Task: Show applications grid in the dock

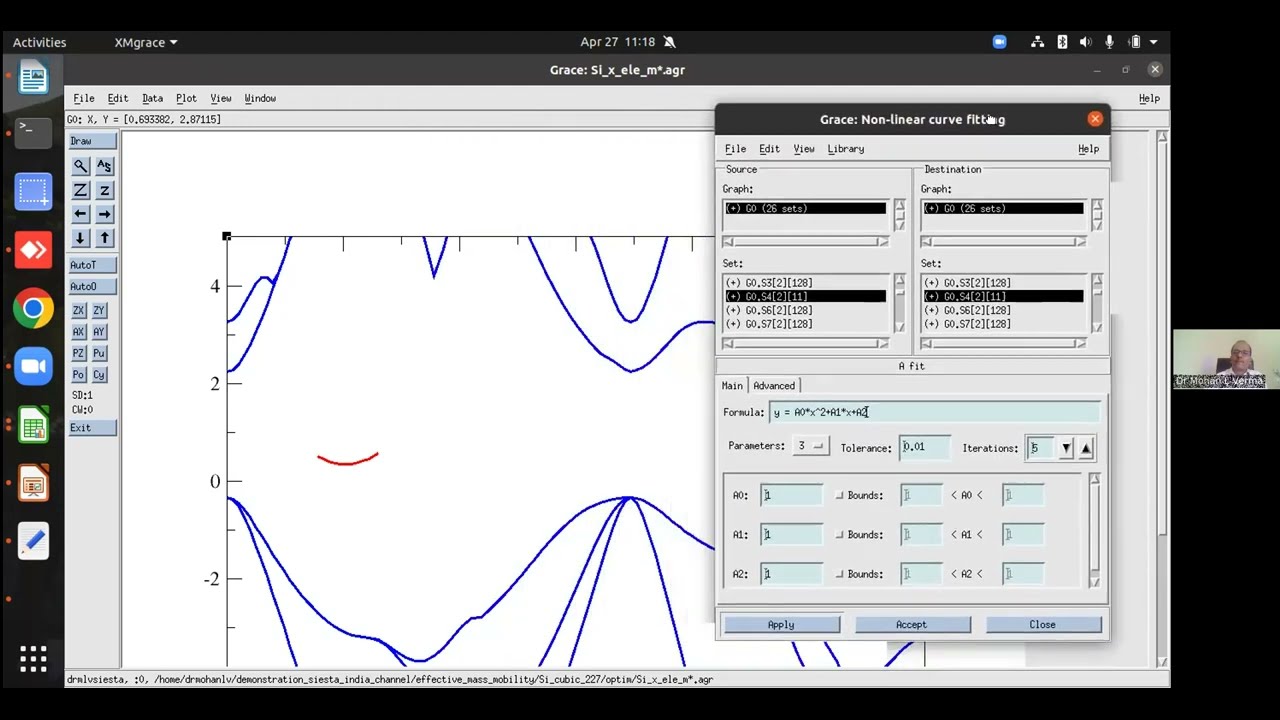Action: tap(33, 657)
